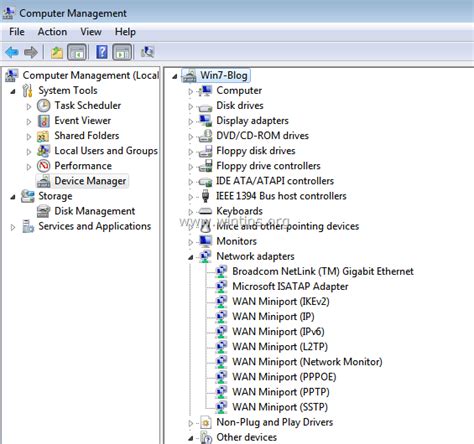Select WAN Miniport (Network Monitor)
This screenshot has width=474, height=444.
point(307,362)
